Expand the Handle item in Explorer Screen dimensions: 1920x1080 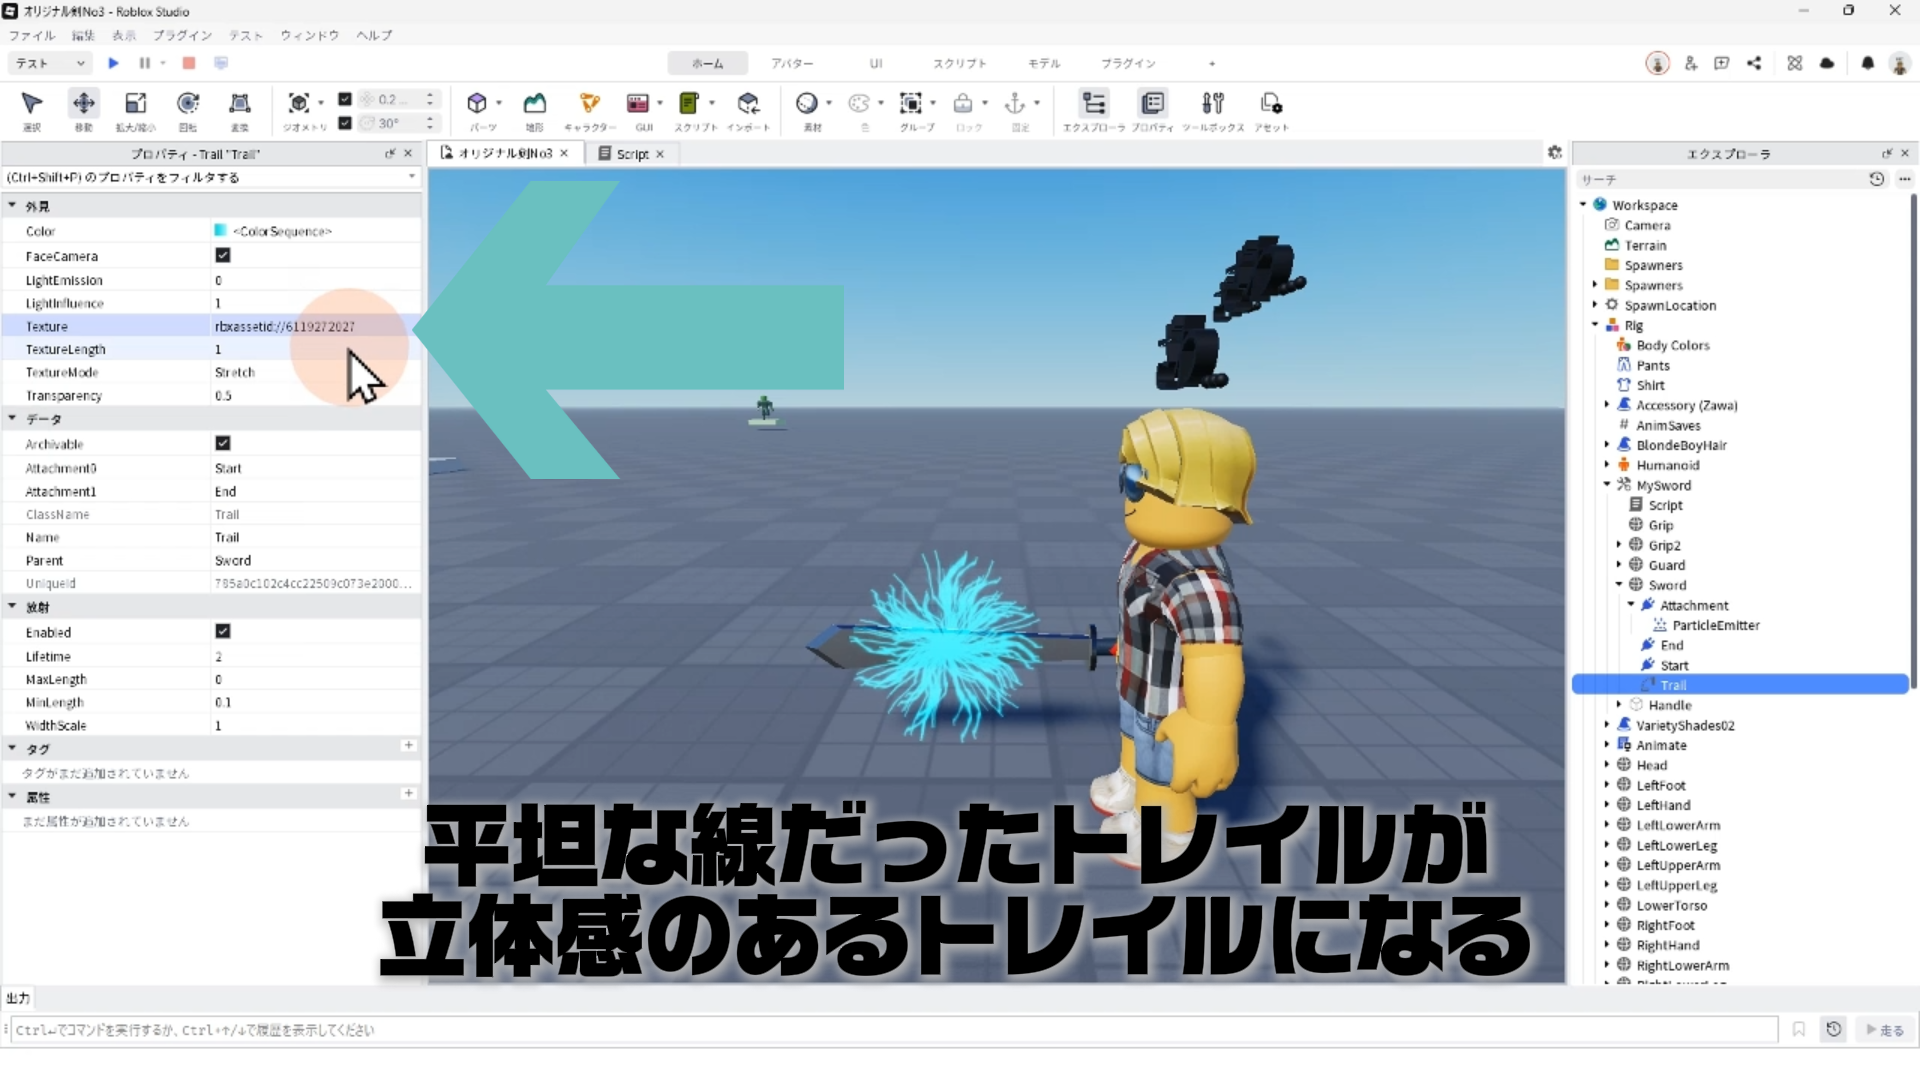click(1619, 705)
